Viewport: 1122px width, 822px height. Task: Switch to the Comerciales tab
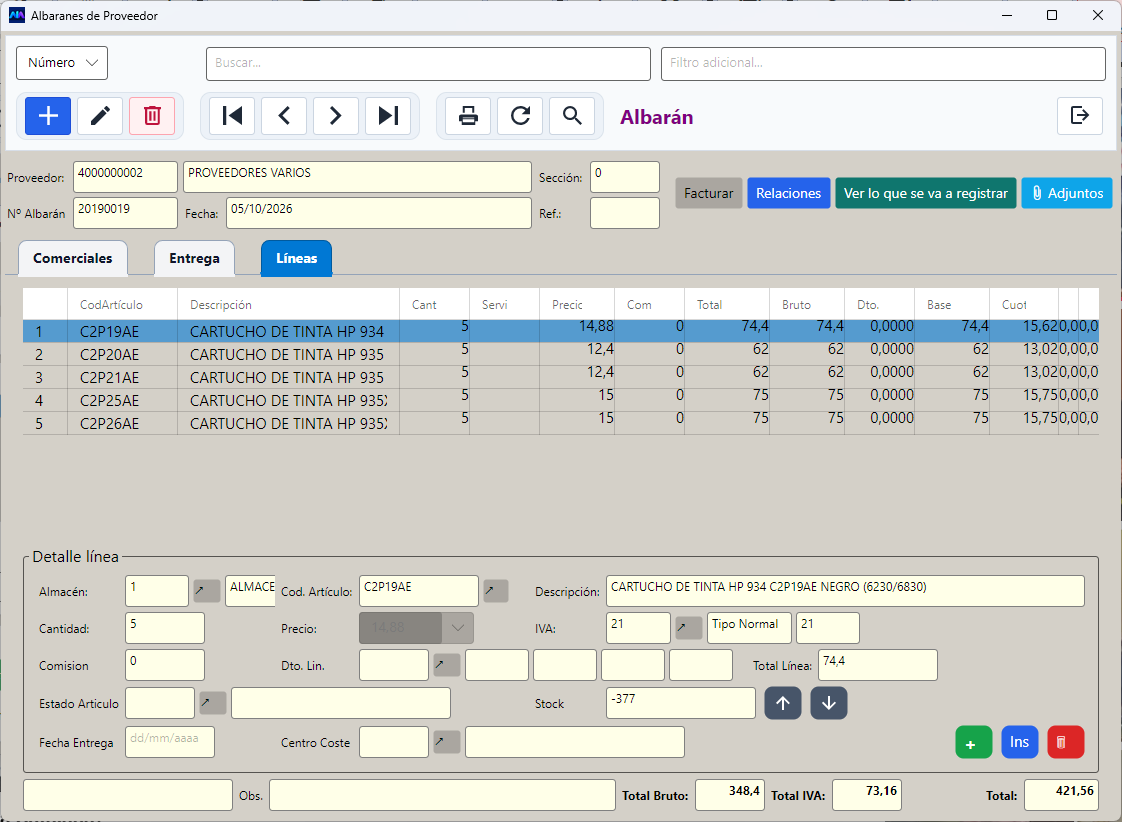73,258
